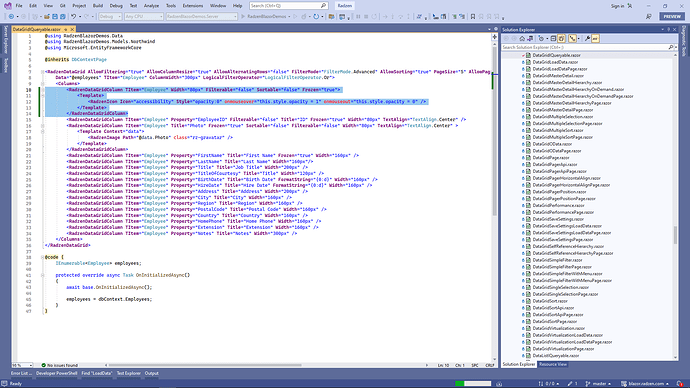Click the bookmark toggle toolbar icon
The image size is (690, 388).
473,16
